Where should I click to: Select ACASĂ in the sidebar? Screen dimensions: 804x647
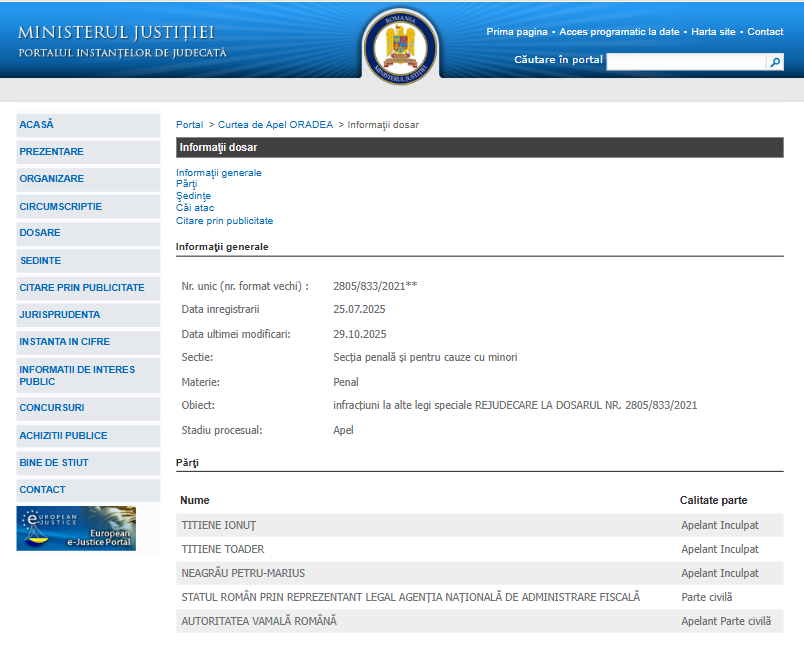coord(37,125)
